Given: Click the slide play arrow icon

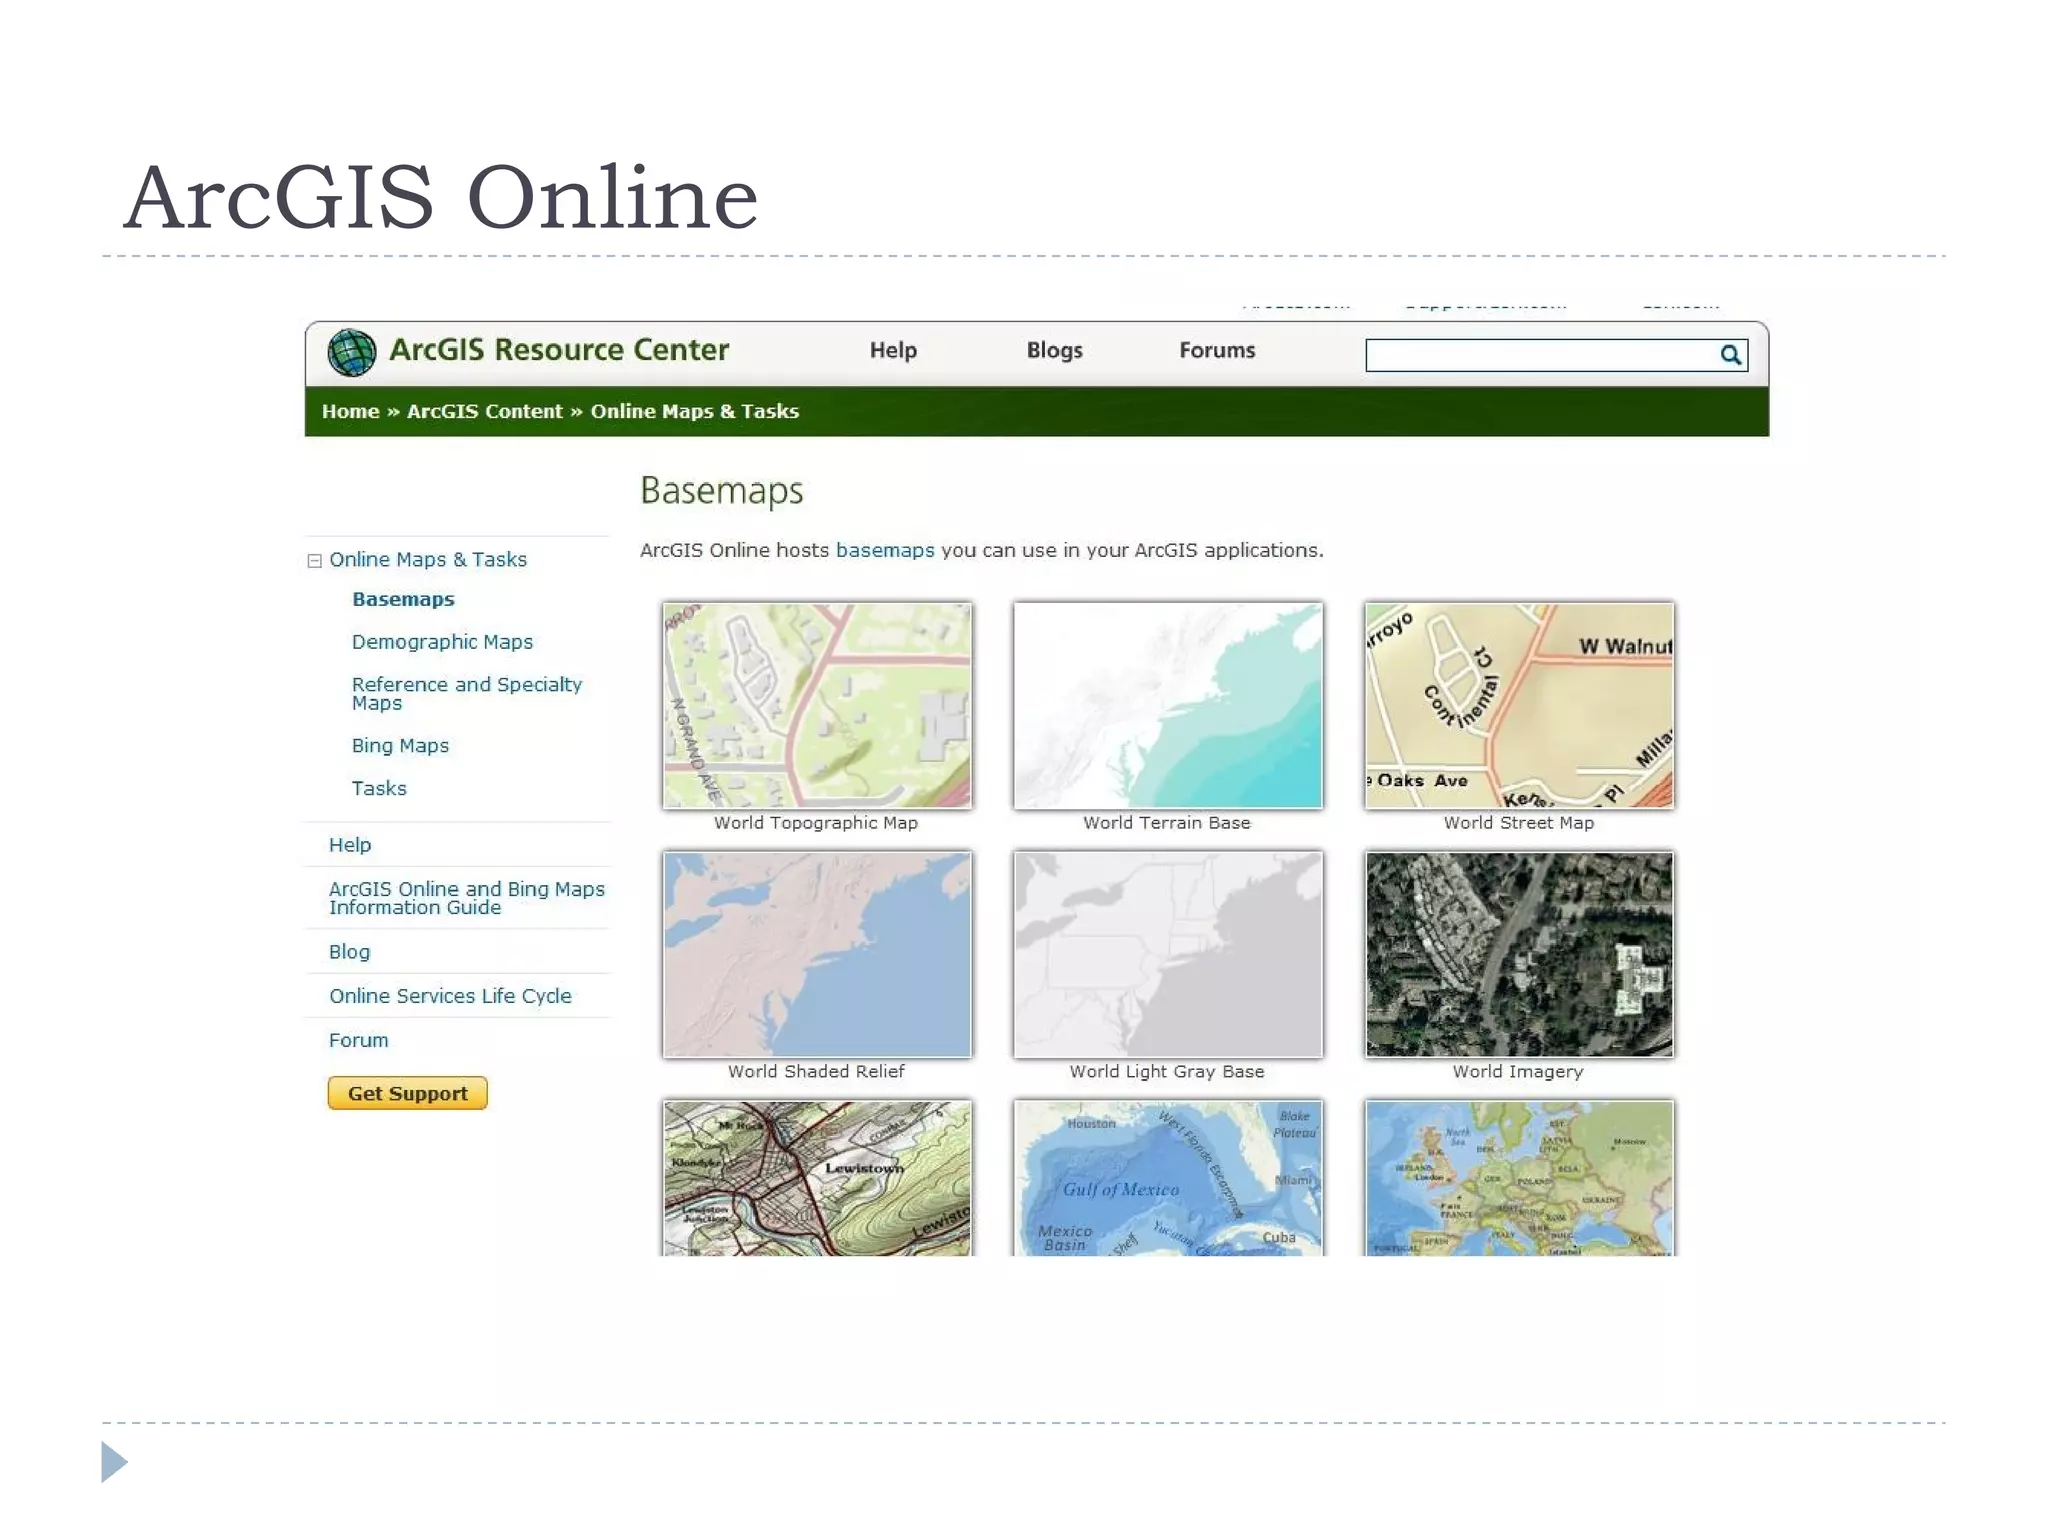Looking at the screenshot, I should (x=114, y=1462).
